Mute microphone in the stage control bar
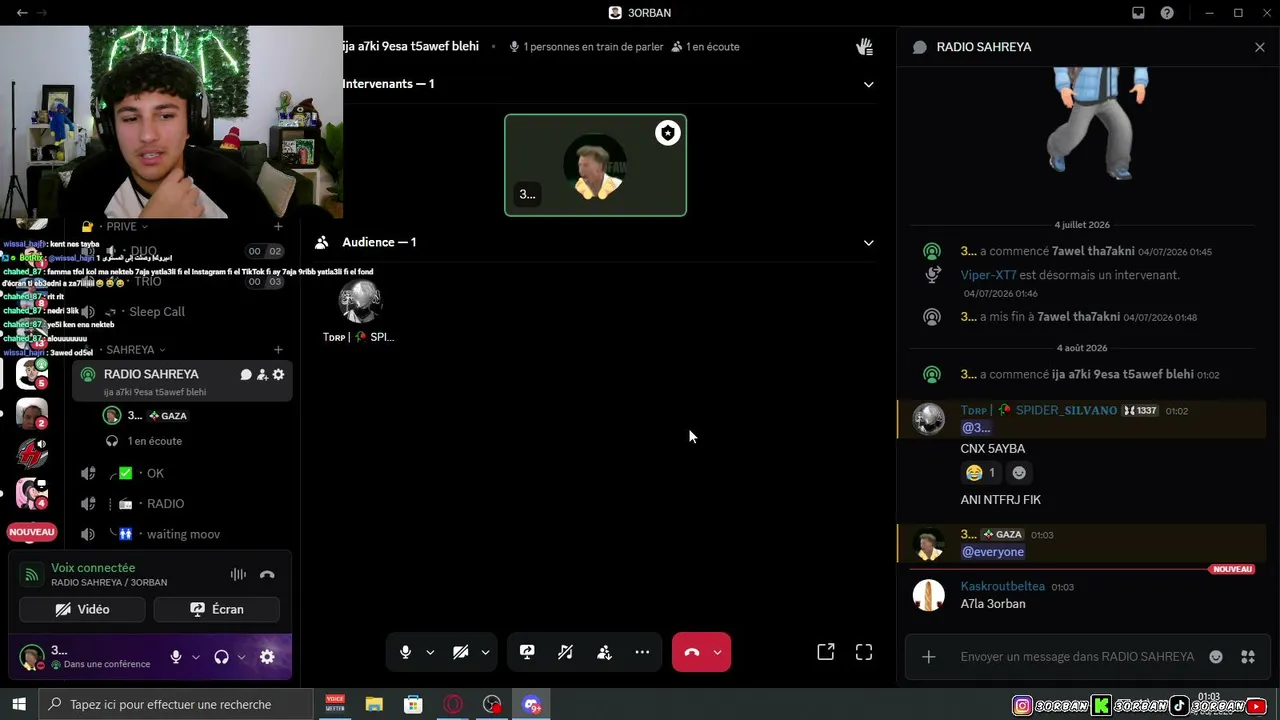This screenshot has height=720, width=1280. click(405, 652)
